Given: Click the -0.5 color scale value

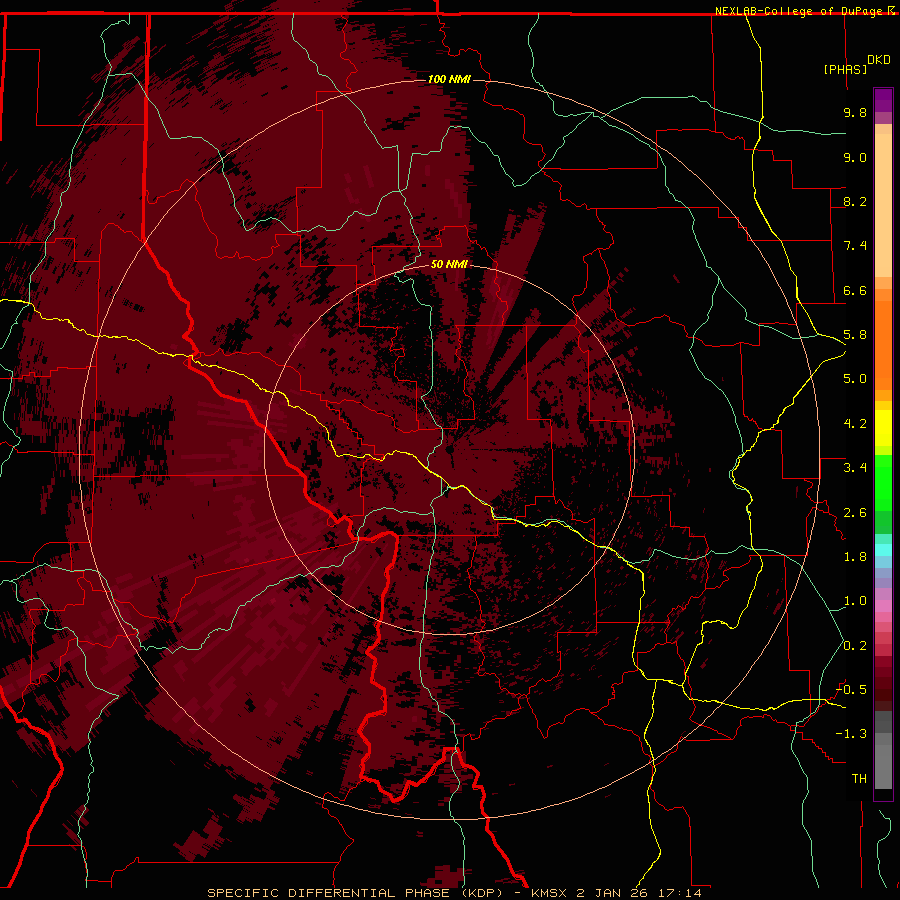Looking at the screenshot, I should pos(851,690).
